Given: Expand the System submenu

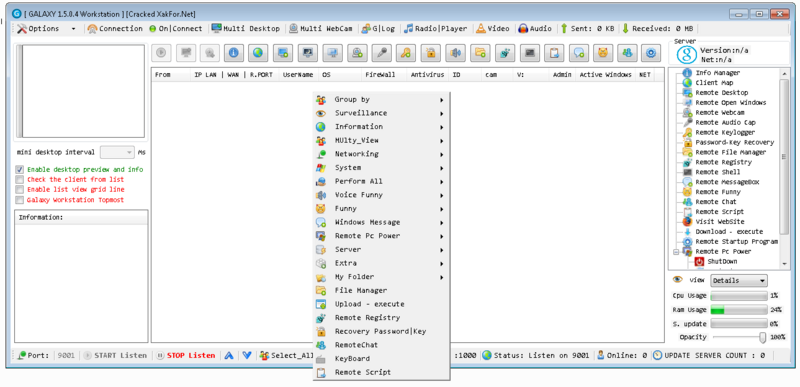Looking at the screenshot, I should coord(381,168).
